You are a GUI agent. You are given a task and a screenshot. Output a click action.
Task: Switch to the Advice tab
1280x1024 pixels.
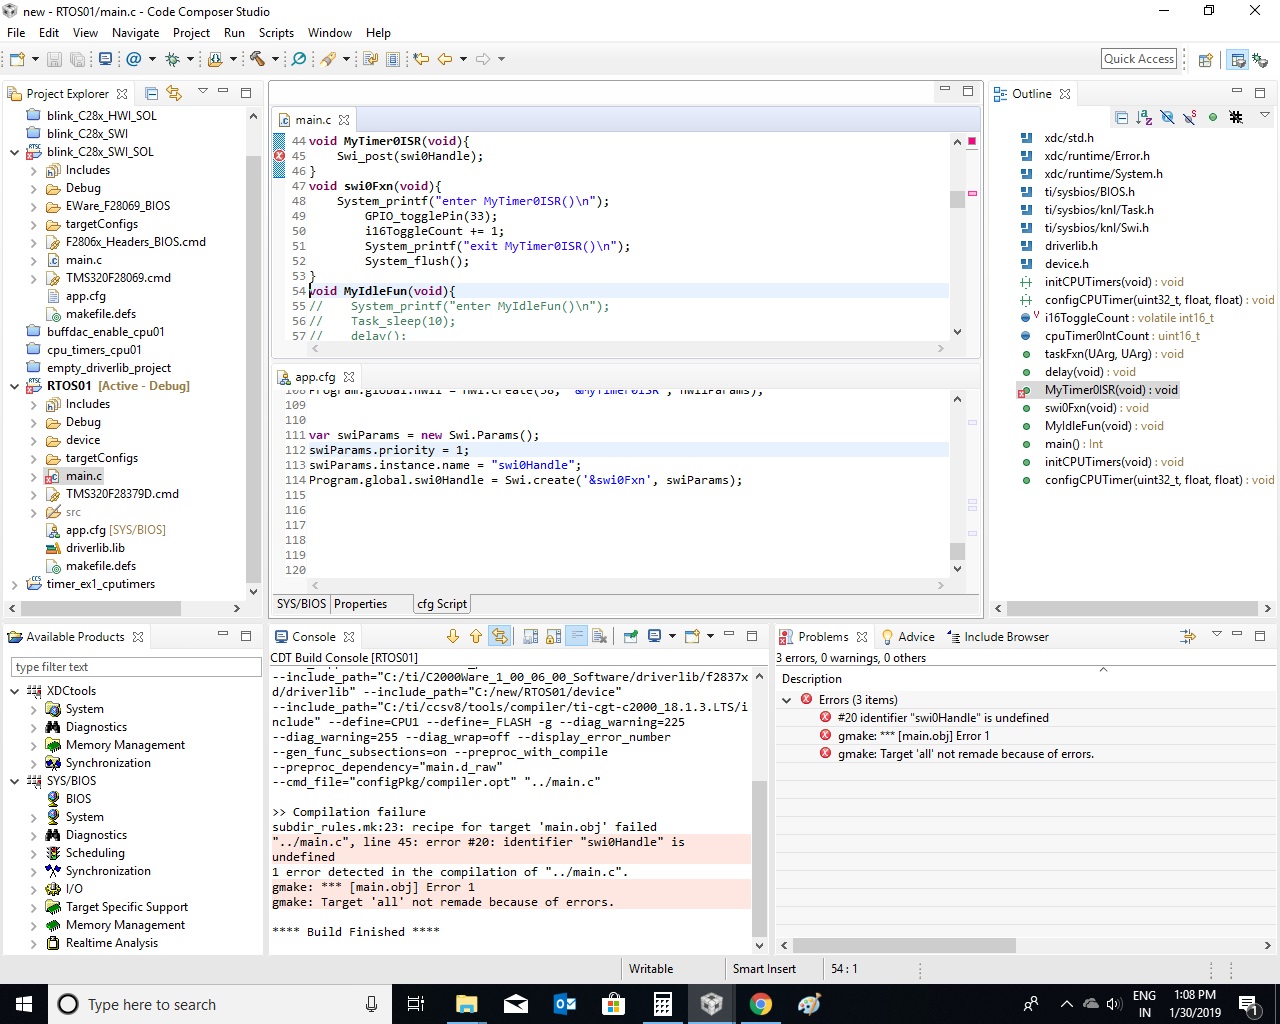point(907,636)
